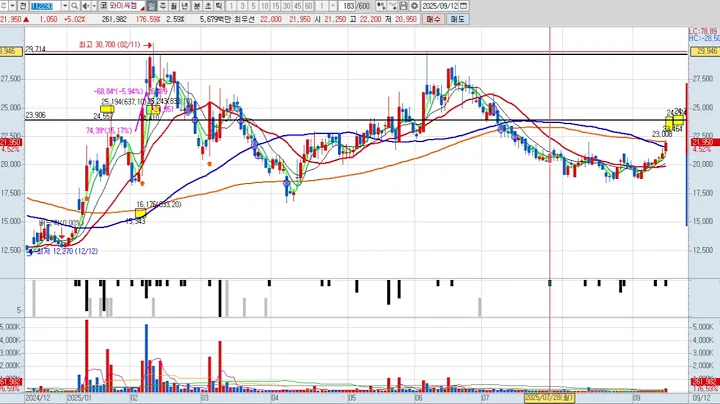Click the 23,008 price annotation
The height and width of the screenshot is (404, 720).
(662, 134)
